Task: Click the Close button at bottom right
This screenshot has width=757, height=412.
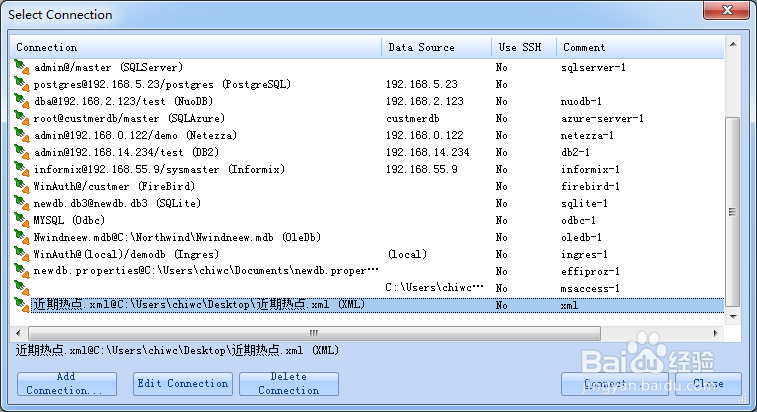Action: click(x=708, y=384)
